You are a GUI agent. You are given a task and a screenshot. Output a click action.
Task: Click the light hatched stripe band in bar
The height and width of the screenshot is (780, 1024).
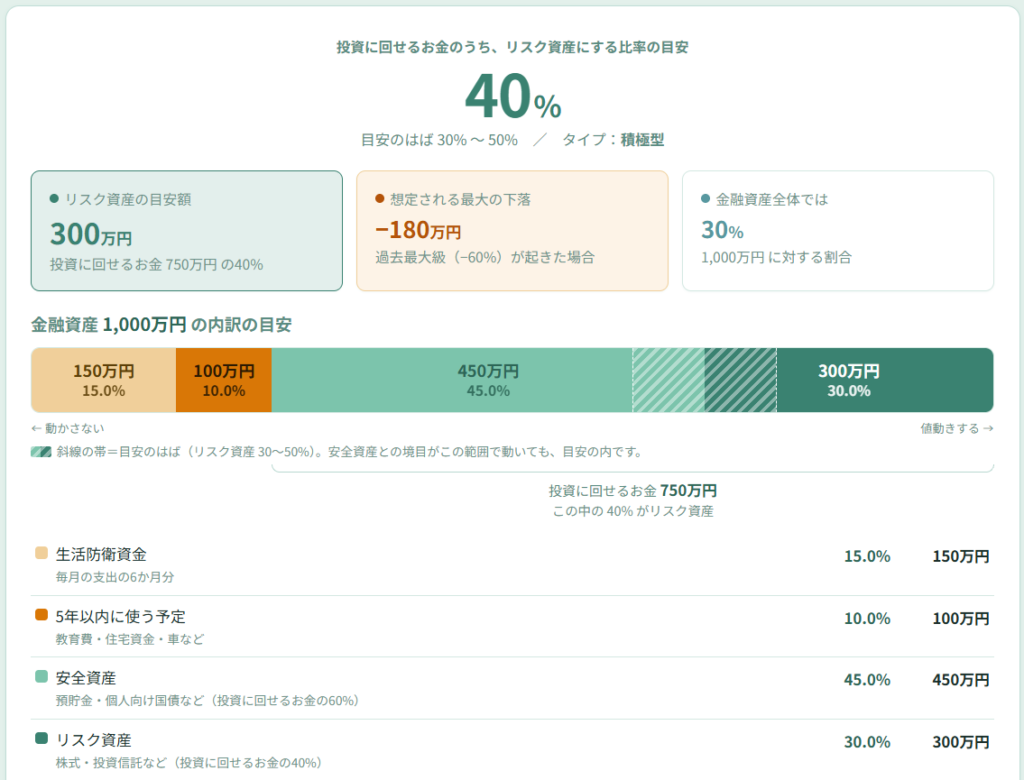[668, 380]
